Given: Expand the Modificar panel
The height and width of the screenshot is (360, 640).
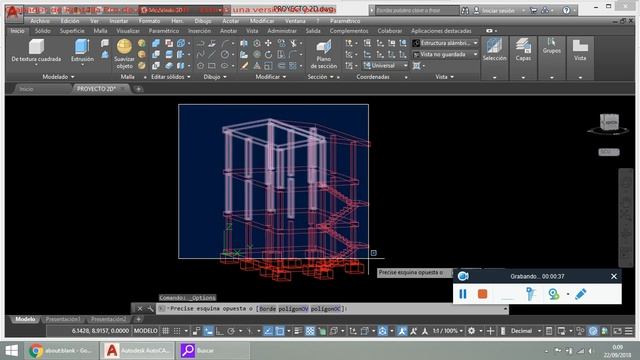Looking at the screenshot, I should click(x=271, y=77).
